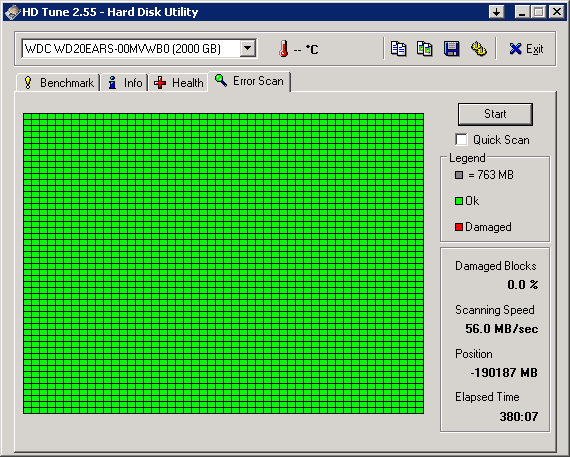This screenshot has width=570, height=457.
Task: Click the gray 763 MB legend square
Action: 459,175
